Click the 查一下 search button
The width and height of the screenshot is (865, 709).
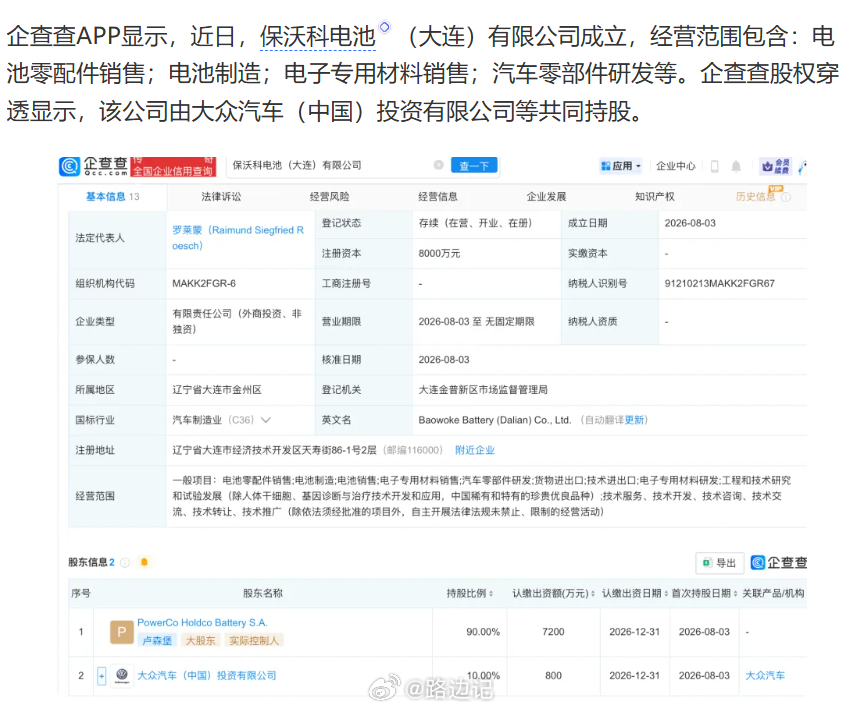pyautogui.click(x=474, y=166)
